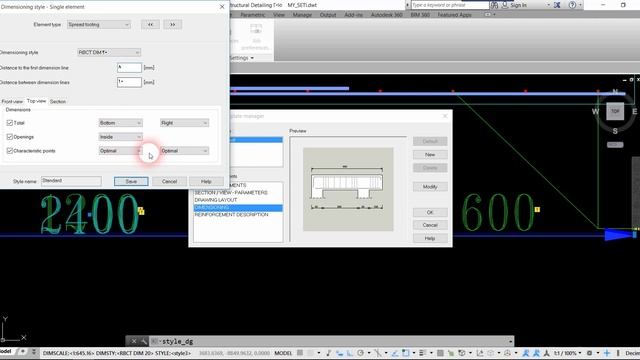
Task: Open the Manage ribbon tab
Action: [x=302, y=15]
